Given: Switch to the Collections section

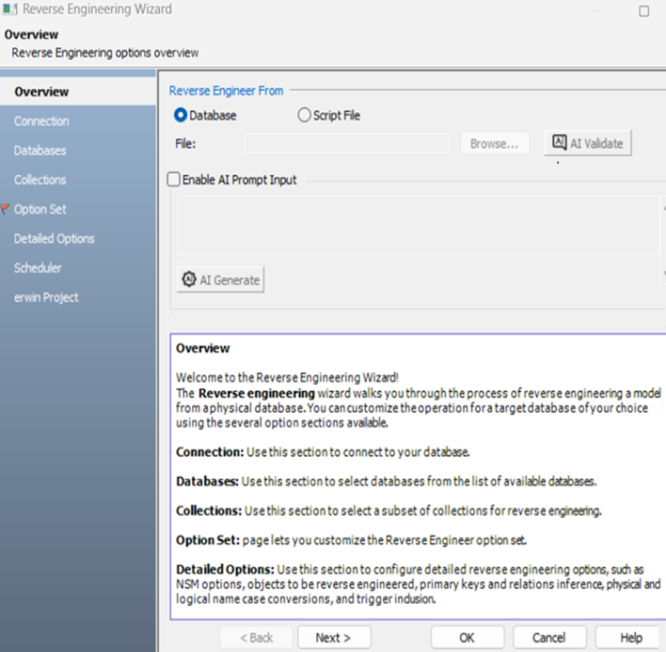Looking at the screenshot, I should (x=40, y=180).
